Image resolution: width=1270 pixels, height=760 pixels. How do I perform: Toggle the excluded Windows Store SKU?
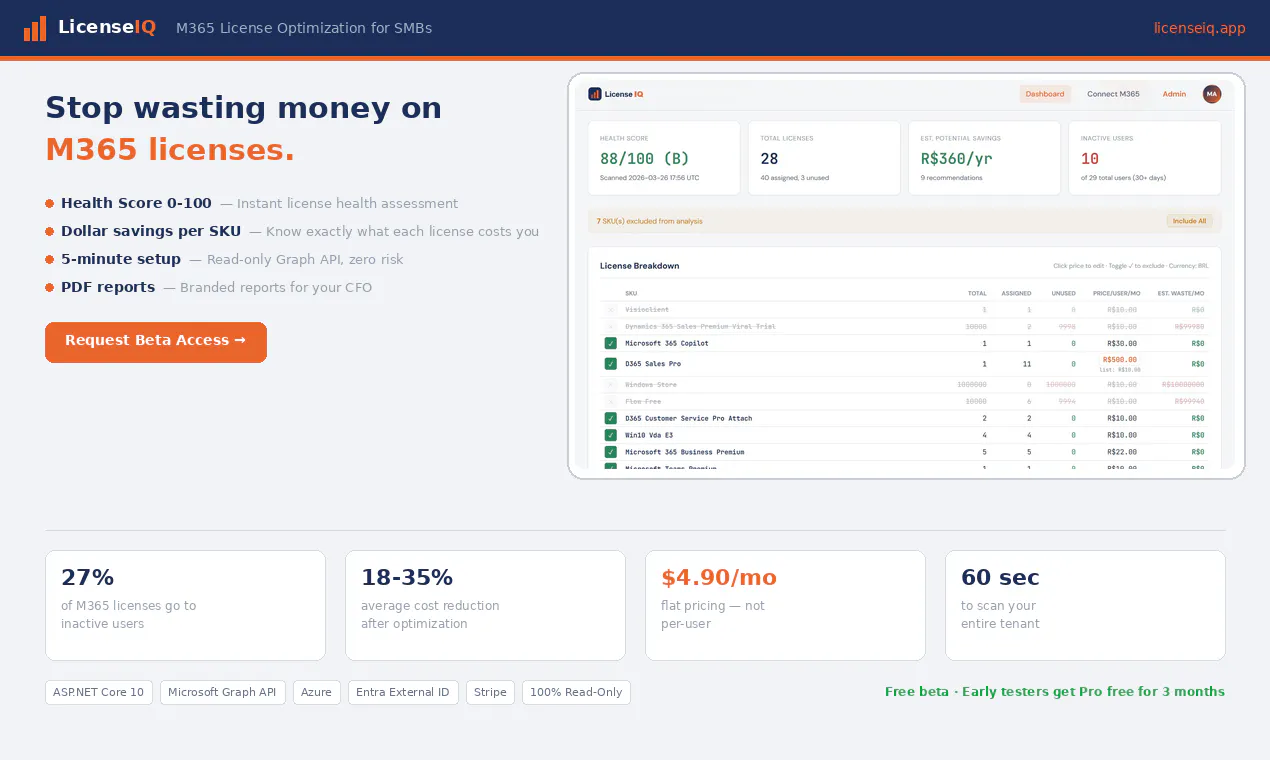(611, 384)
